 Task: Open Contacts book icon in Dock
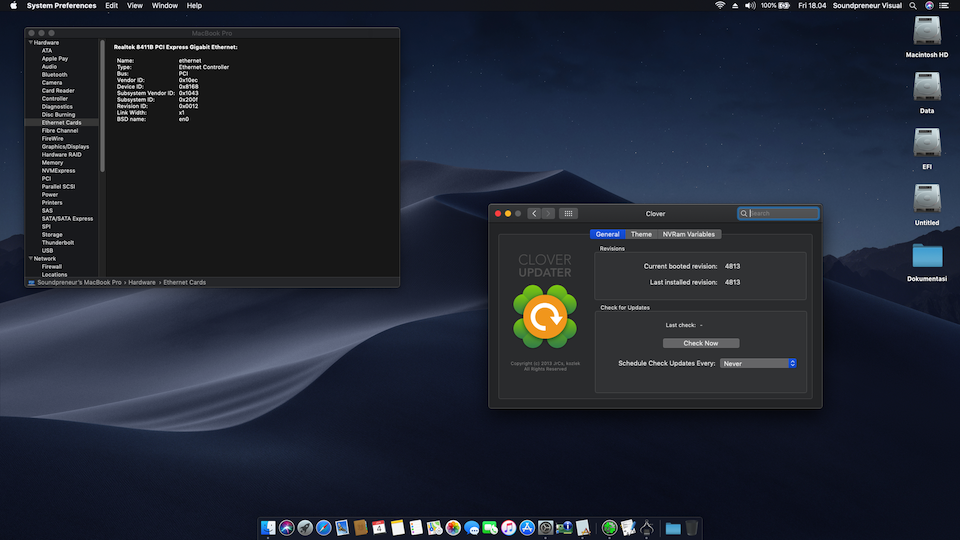tap(361, 528)
